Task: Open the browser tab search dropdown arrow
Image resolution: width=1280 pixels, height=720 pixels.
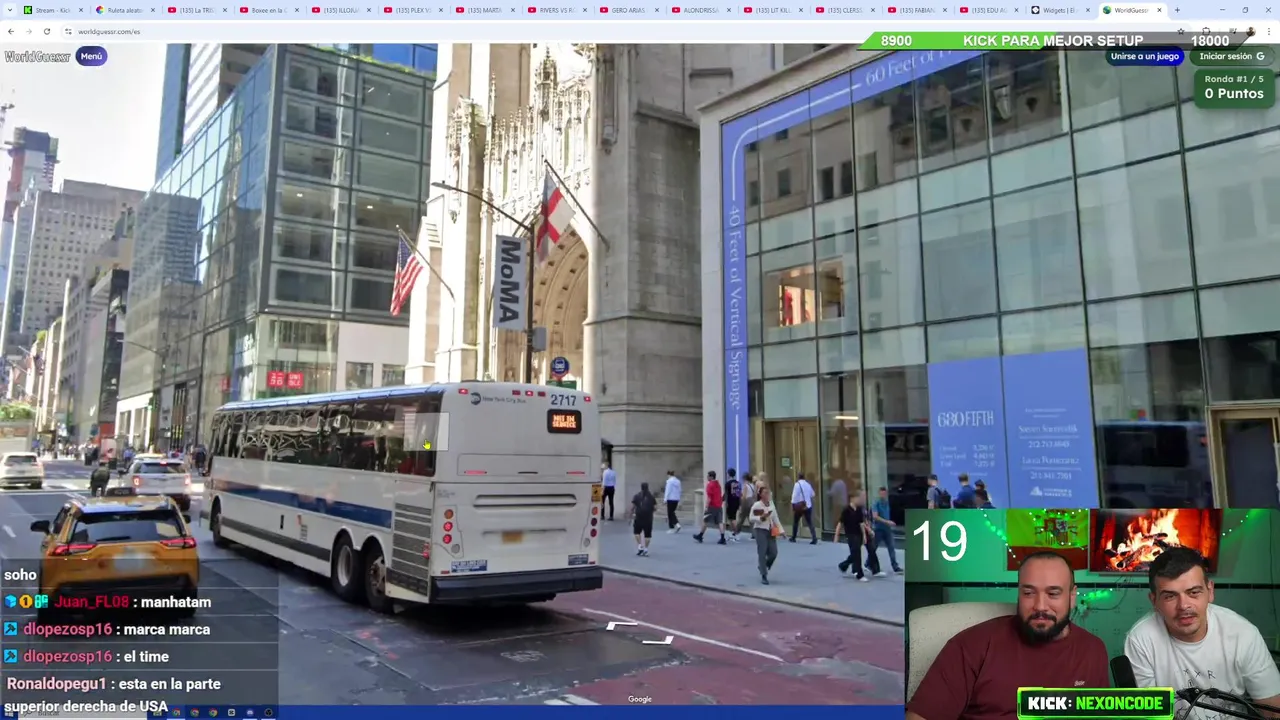Action: point(9,10)
